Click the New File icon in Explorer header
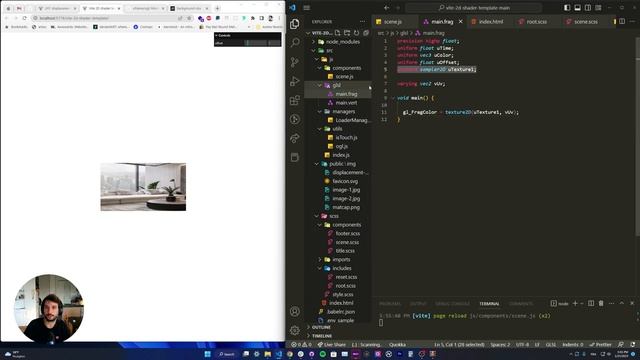This screenshot has height=360, width=640. click(338, 33)
